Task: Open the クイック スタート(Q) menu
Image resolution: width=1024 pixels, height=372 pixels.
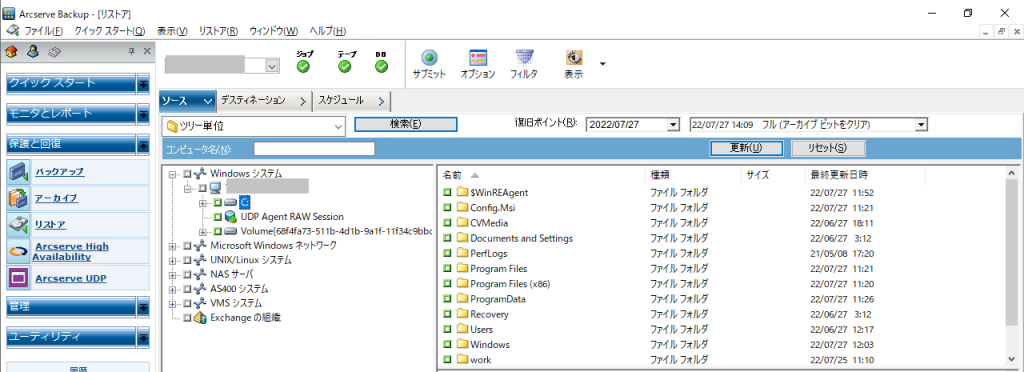Action: click(109, 31)
